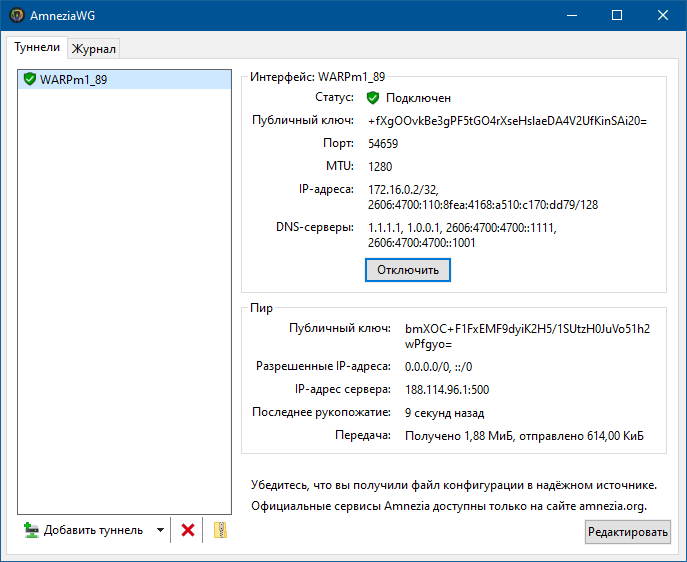
Task: Click the Редактировать button
Action: (628, 532)
